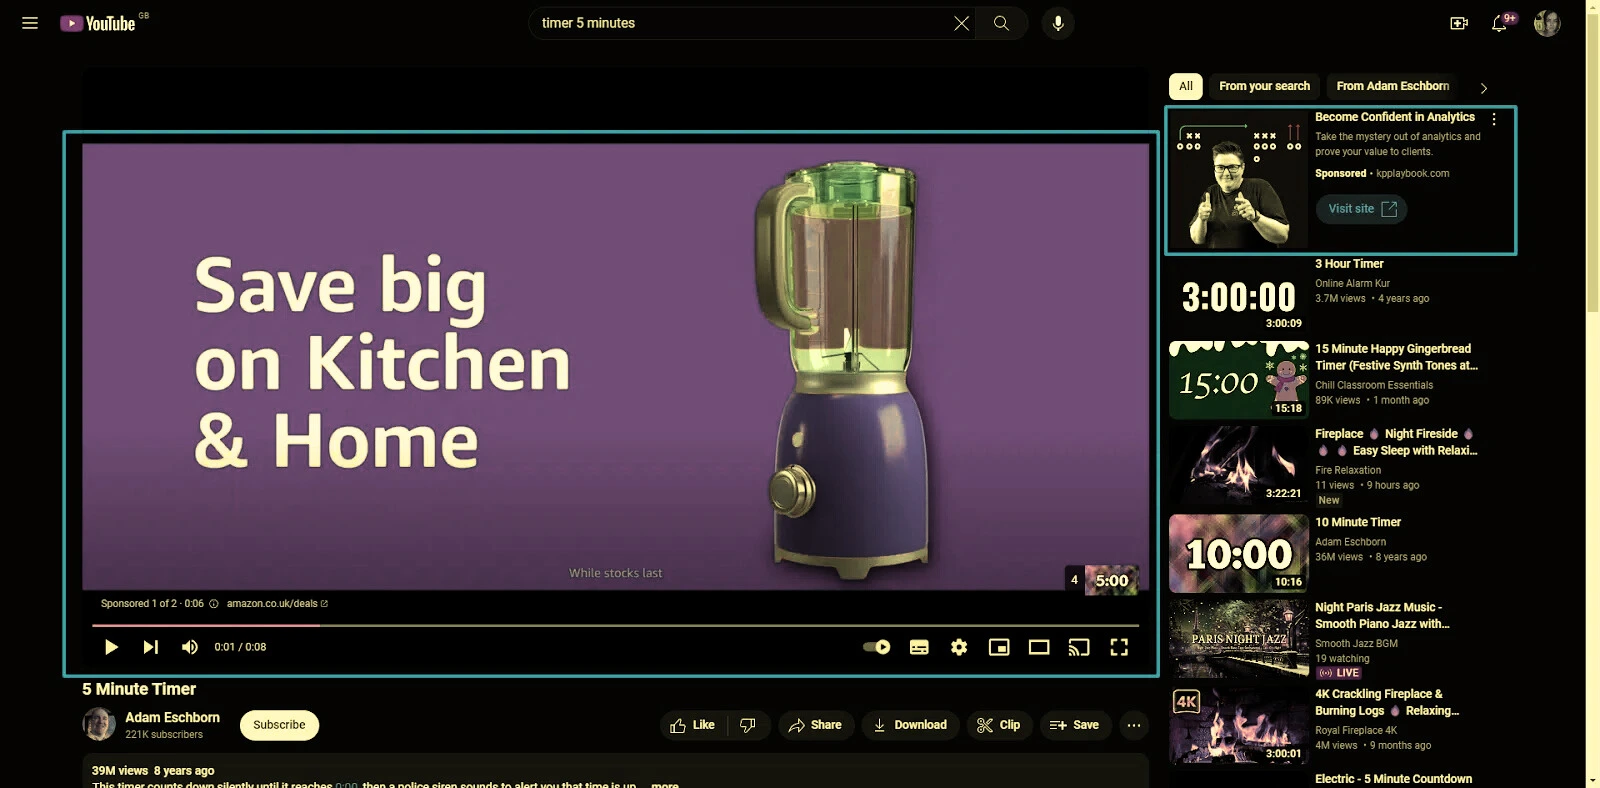Viewport: 1600px width, 788px height.
Task: Click the 0:00 timestamp in description
Action: coord(346,785)
